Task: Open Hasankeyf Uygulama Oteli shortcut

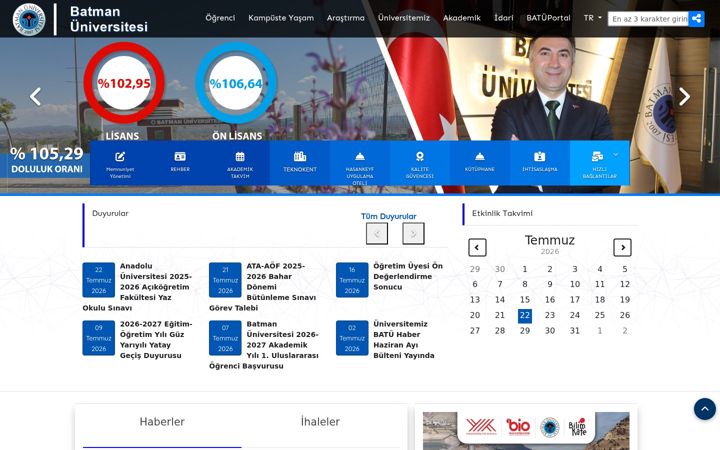Action: point(360,163)
